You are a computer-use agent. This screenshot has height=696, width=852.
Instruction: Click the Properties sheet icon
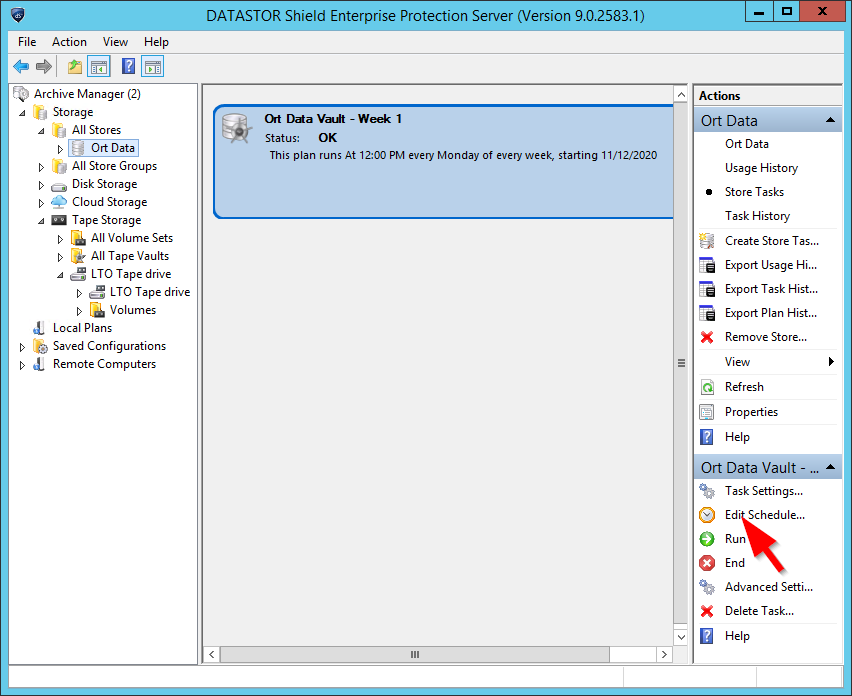pos(707,412)
